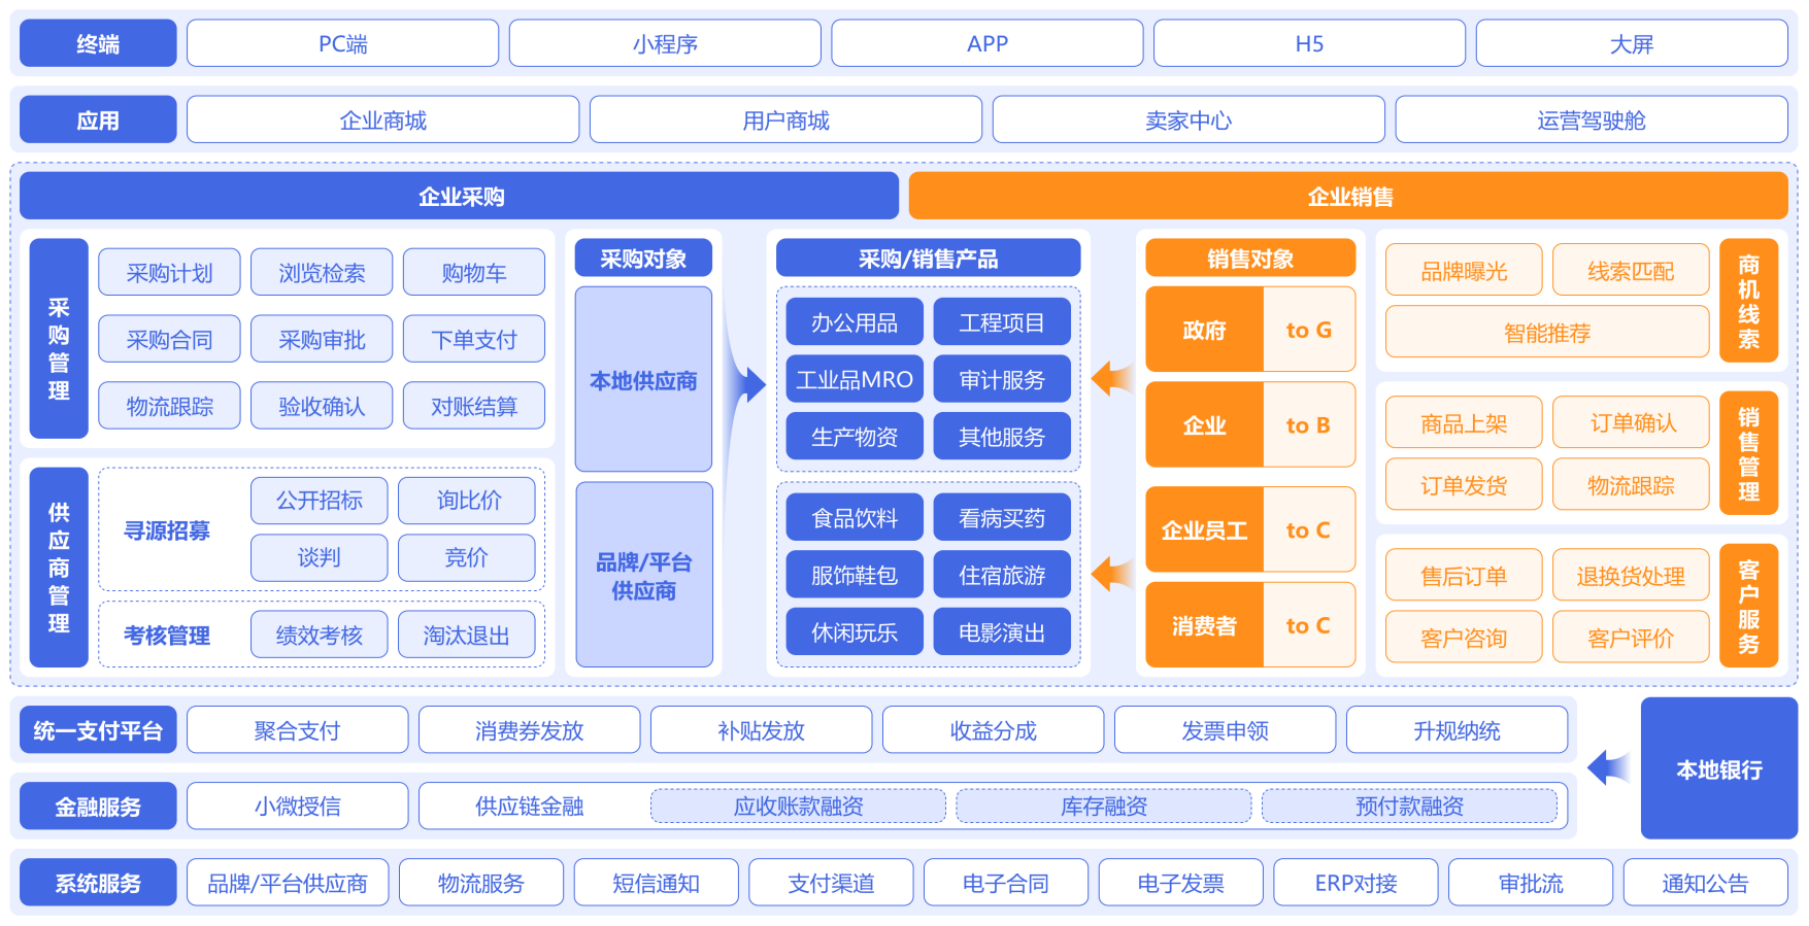Open the 智能推荐 box

tap(1547, 333)
